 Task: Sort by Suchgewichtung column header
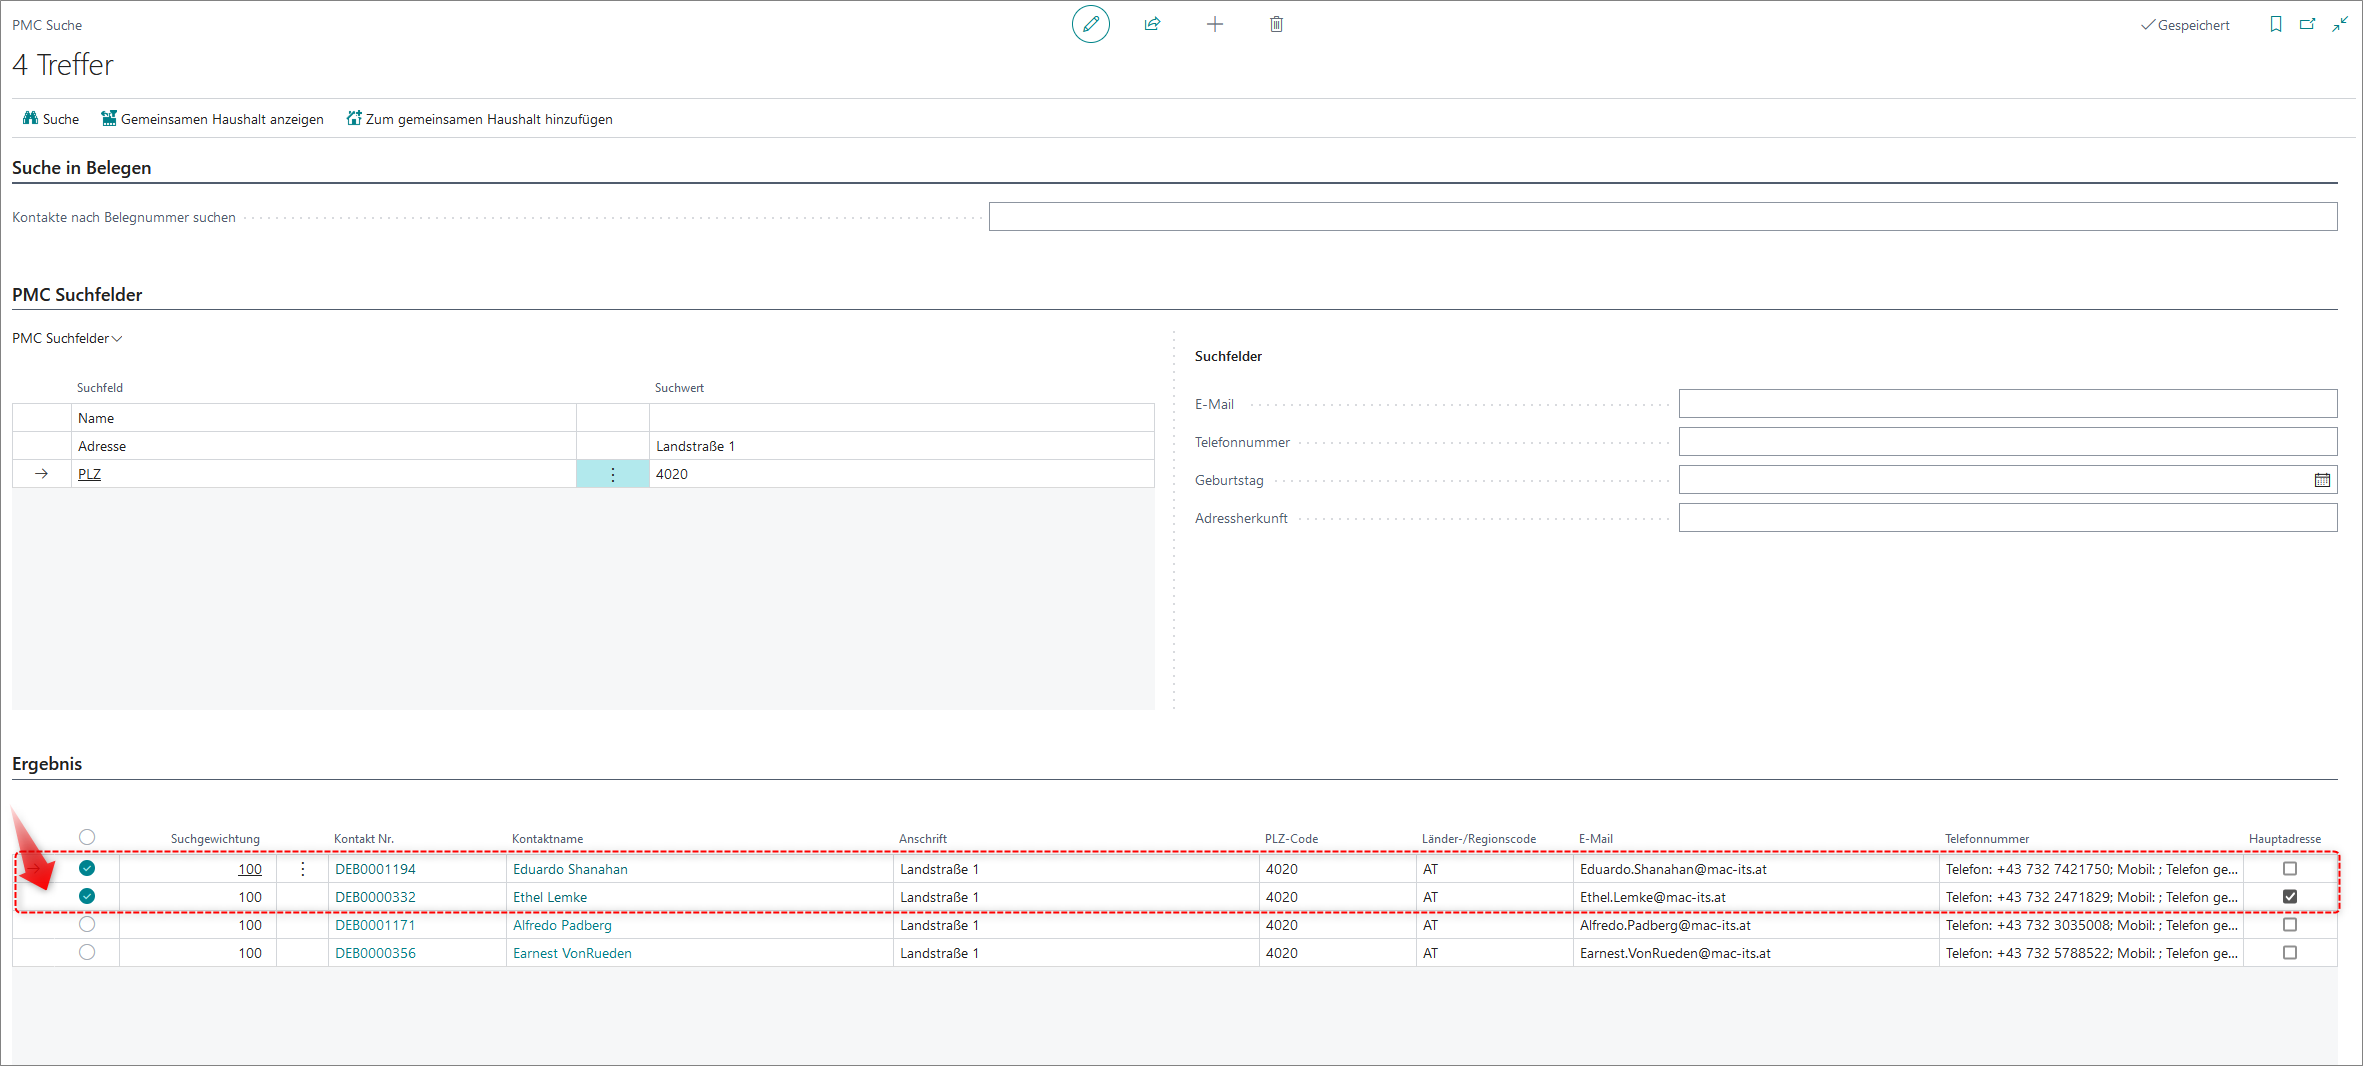pyautogui.click(x=215, y=839)
